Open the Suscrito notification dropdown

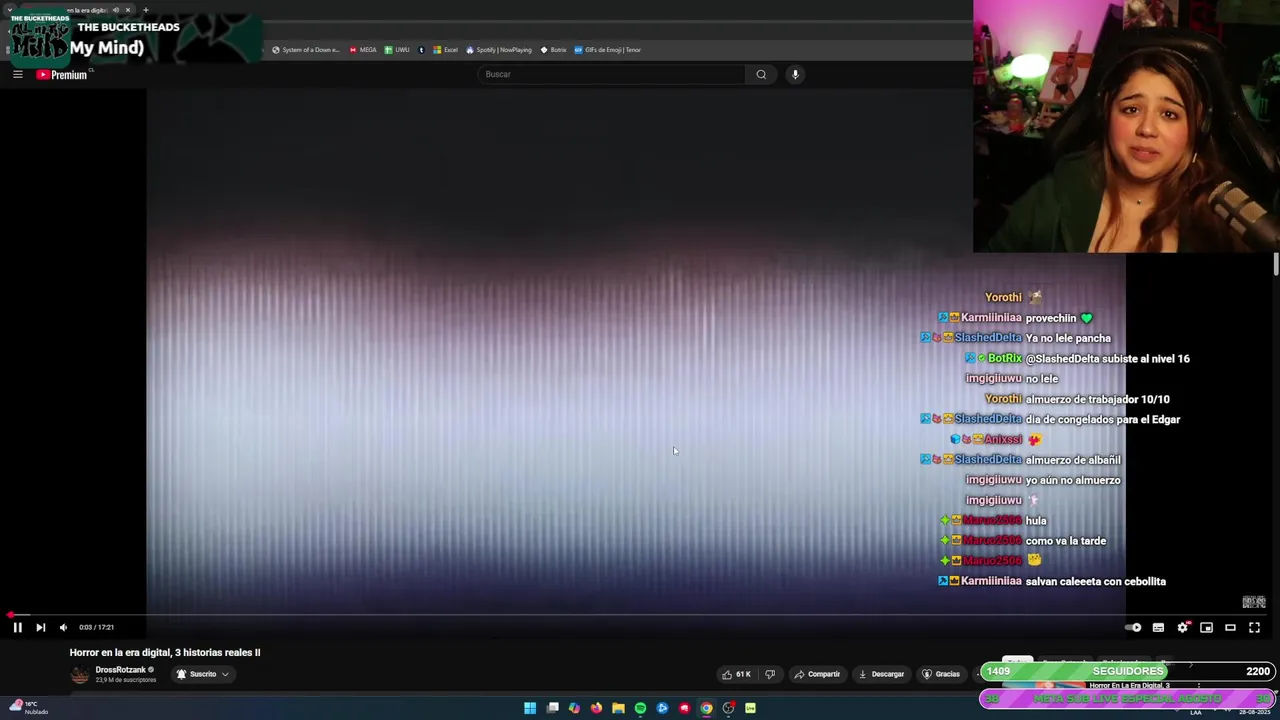click(203, 674)
